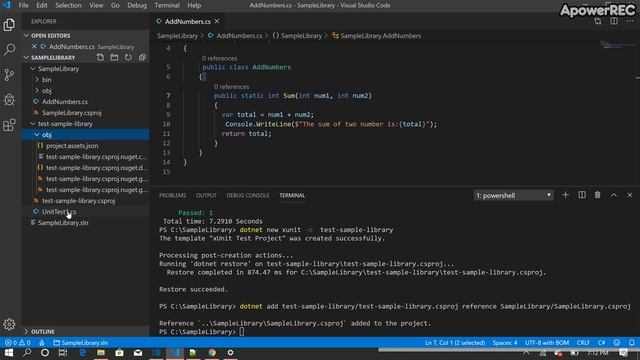This screenshot has height=360, width=640.
Task: Click the SampleLibrary.sln status bar entry
Action: point(81,343)
